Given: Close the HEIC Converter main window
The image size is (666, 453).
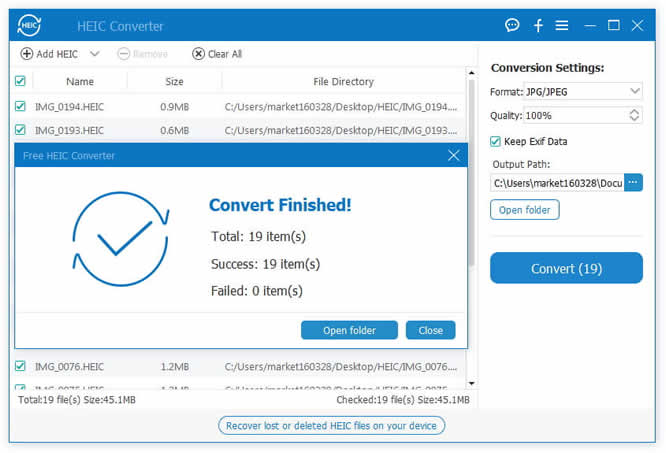Looking at the screenshot, I should 637,25.
